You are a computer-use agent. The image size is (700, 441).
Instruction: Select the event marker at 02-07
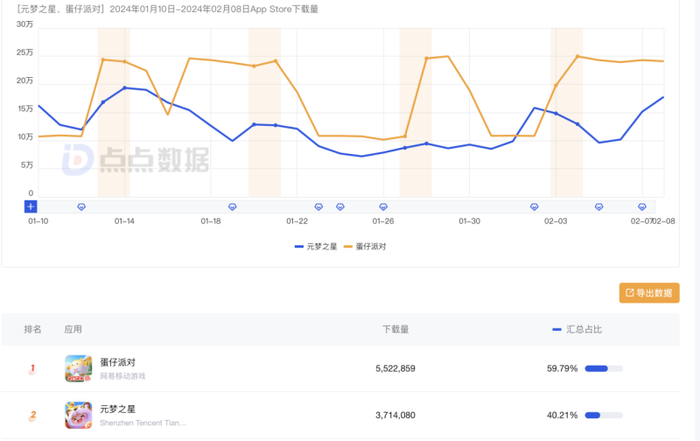coord(643,207)
